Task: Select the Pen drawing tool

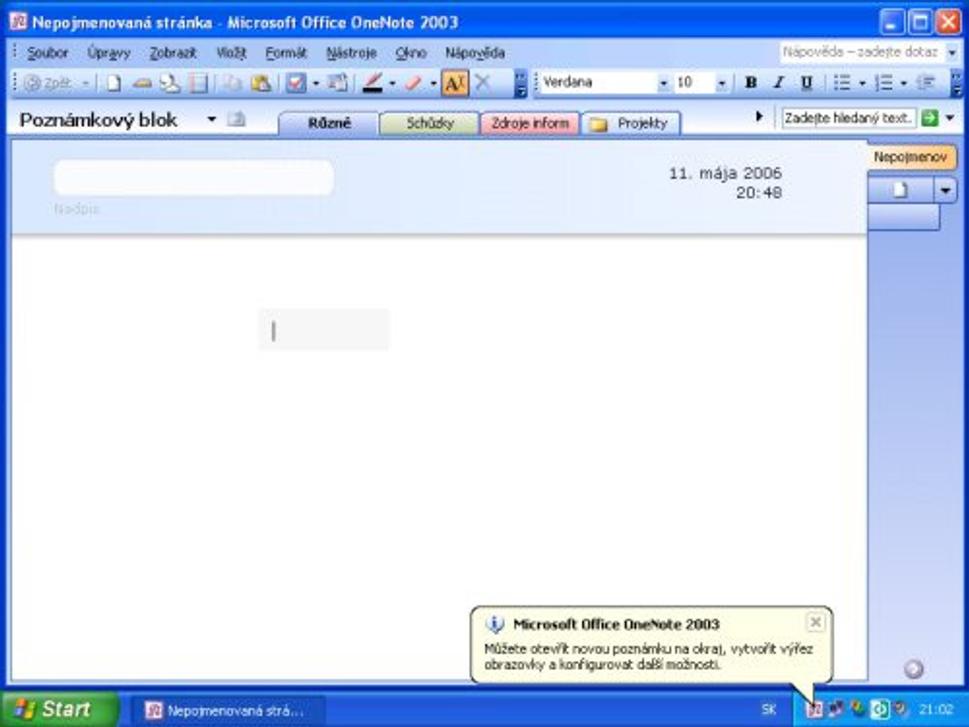Action: point(373,83)
